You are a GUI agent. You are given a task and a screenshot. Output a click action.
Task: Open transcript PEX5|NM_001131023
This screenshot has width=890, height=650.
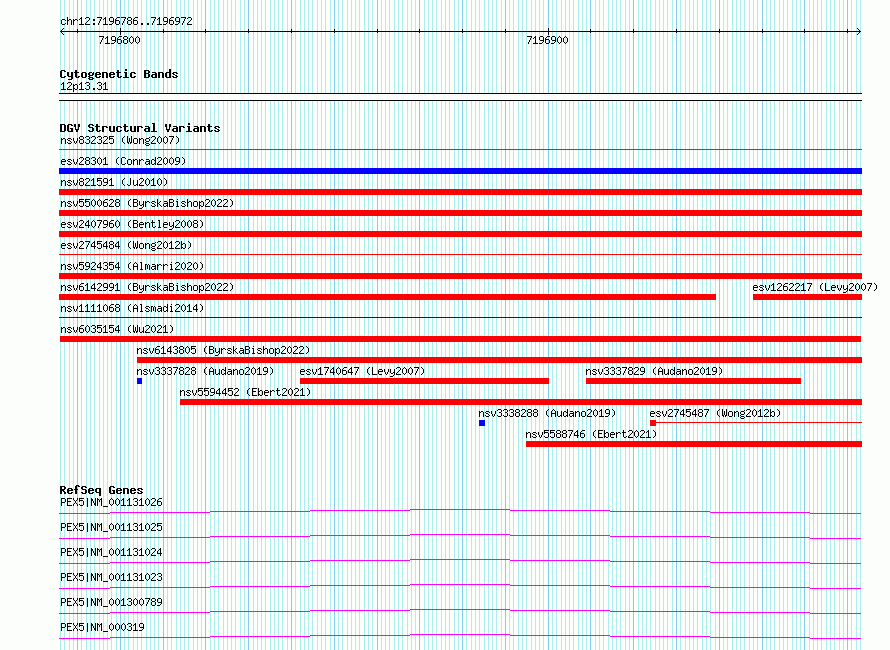click(x=111, y=577)
